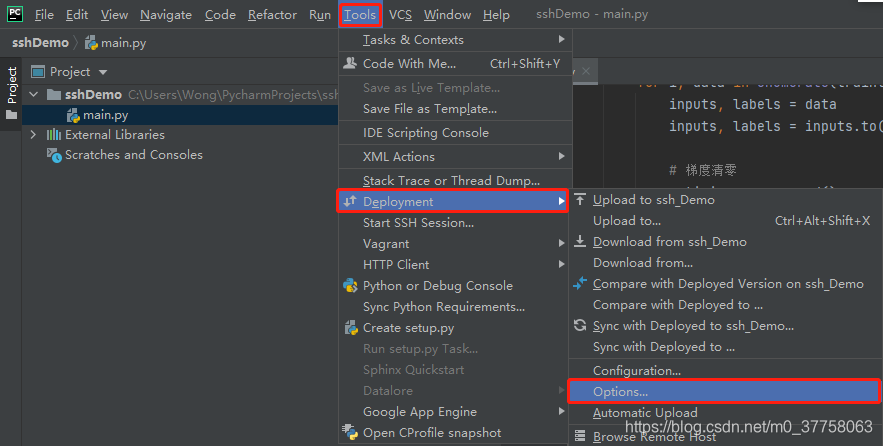Choose Start SSH Session

point(455,222)
